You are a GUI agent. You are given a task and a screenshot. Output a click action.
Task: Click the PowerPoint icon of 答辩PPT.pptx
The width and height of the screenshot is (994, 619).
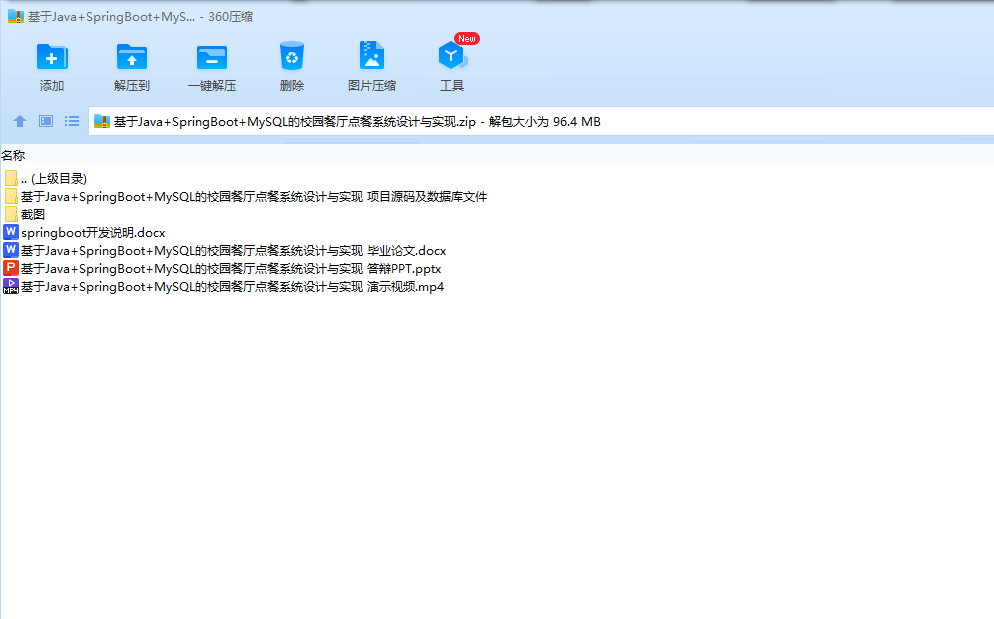11,268
